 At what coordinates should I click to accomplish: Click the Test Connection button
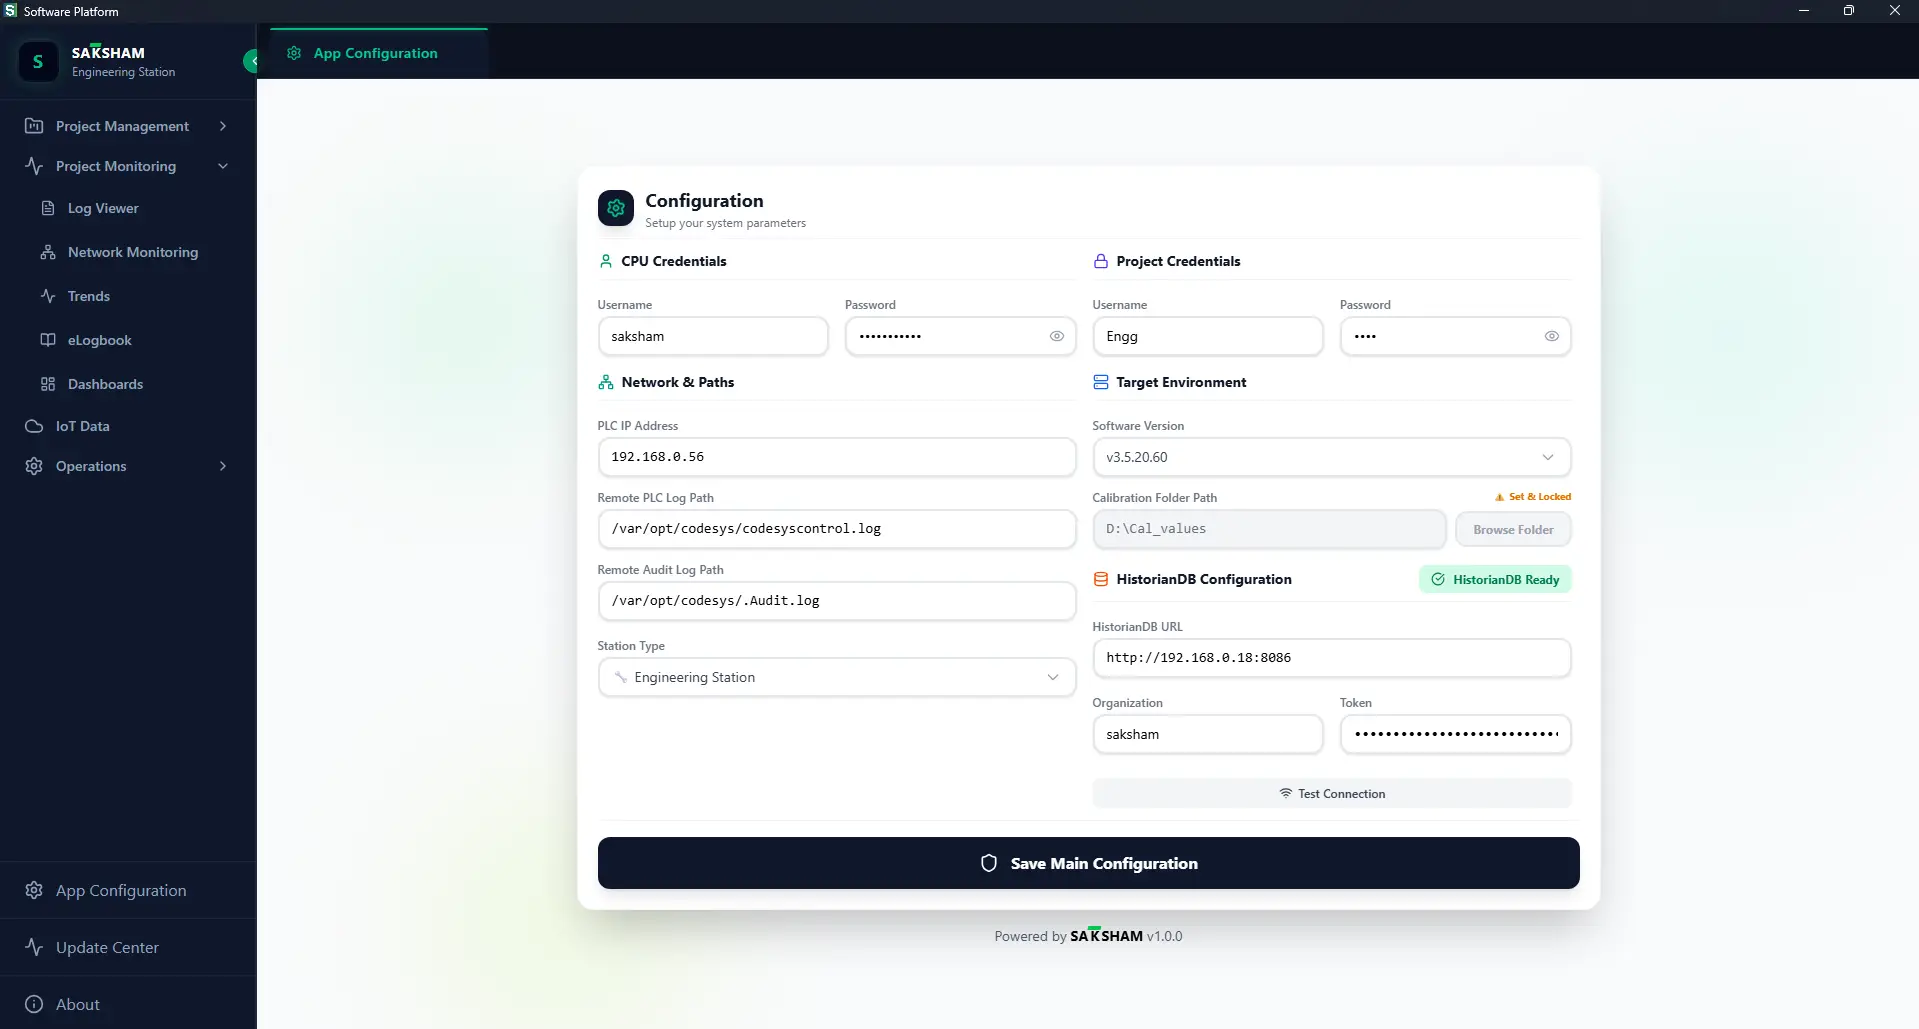(1331, 793)
